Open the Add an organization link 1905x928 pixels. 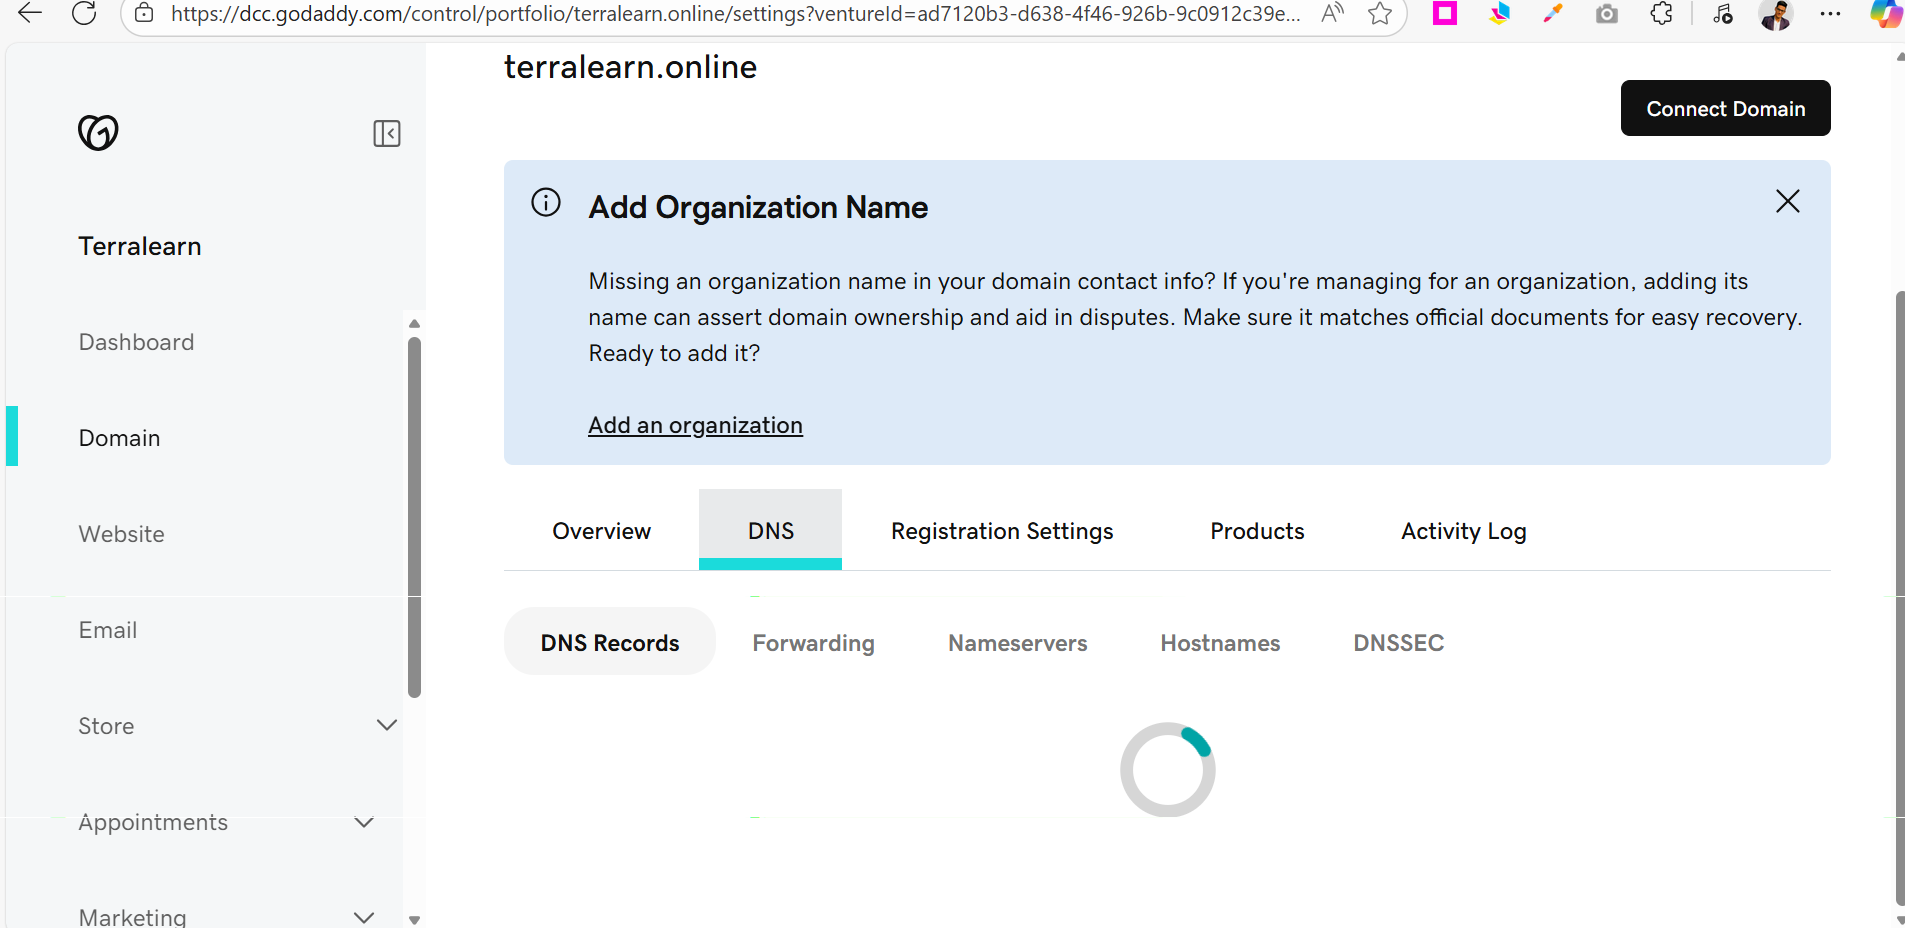pos(695,425)
